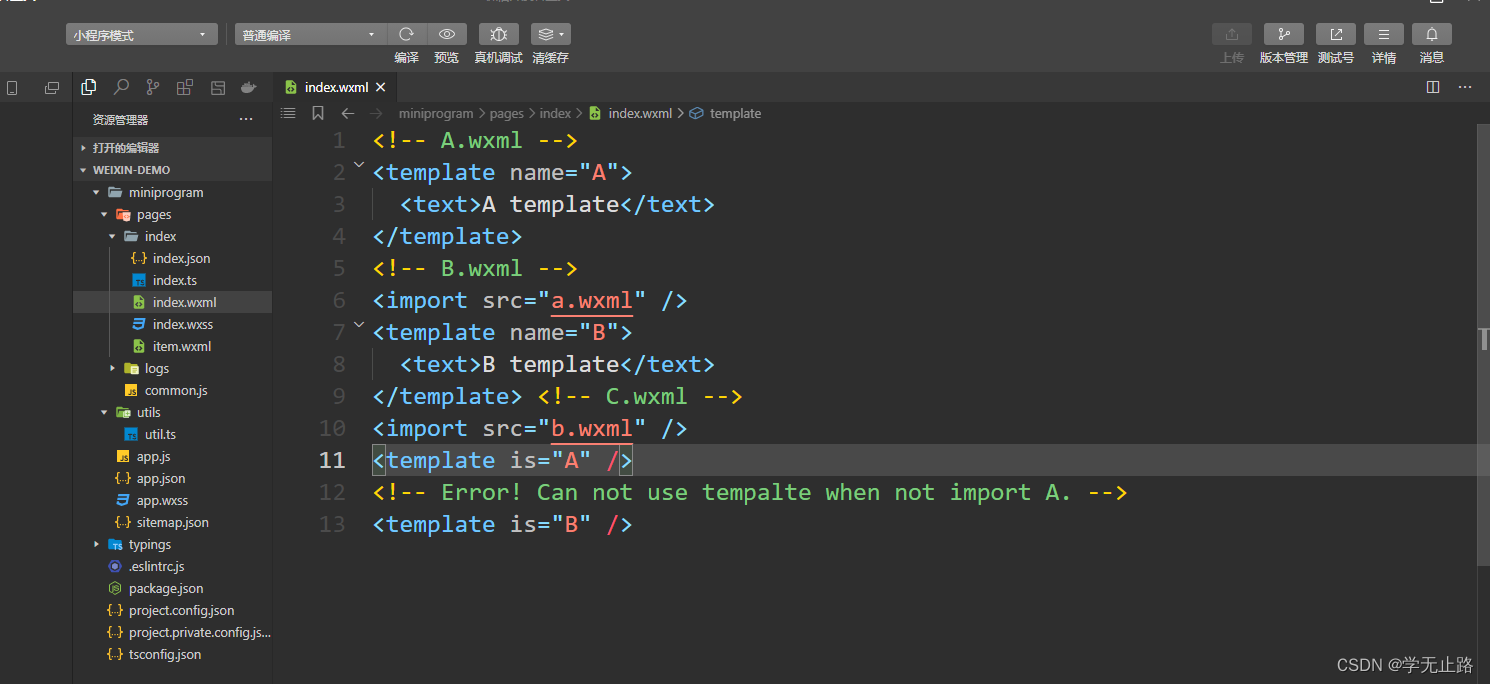This screenshot has height=684, width=1490.
Task: Fold the template block on line 7
Action: click(x=359, y=325)
